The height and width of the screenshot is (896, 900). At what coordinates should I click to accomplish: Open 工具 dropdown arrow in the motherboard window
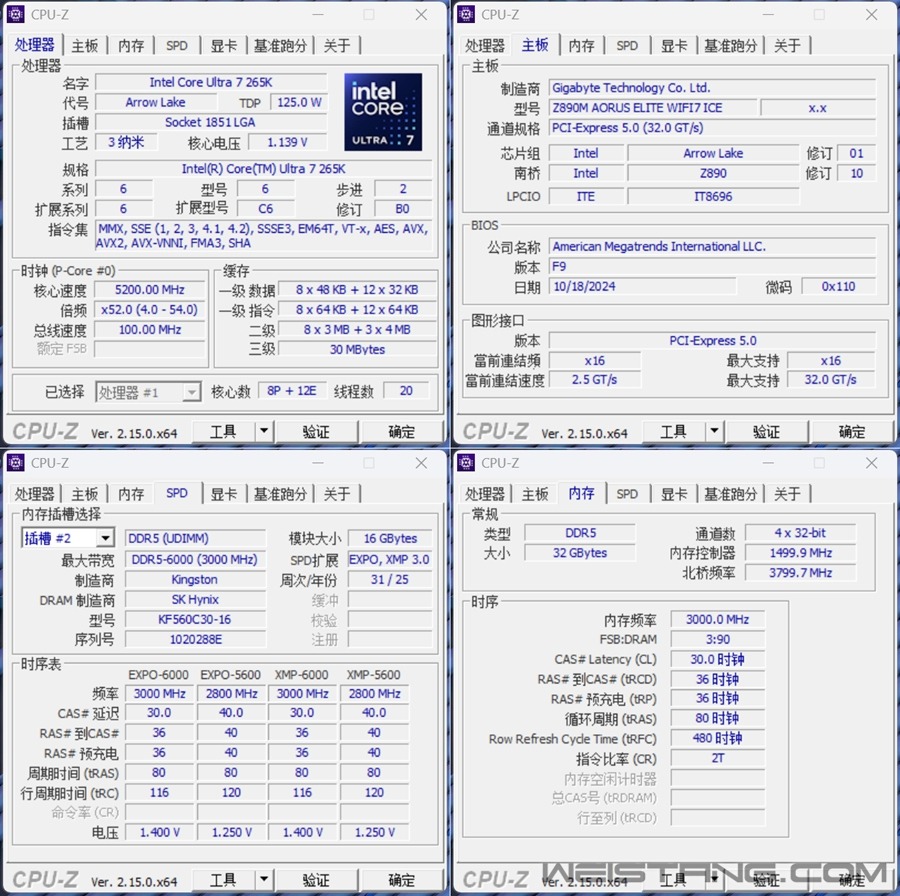pyautogui.click(x=714, y=430)
